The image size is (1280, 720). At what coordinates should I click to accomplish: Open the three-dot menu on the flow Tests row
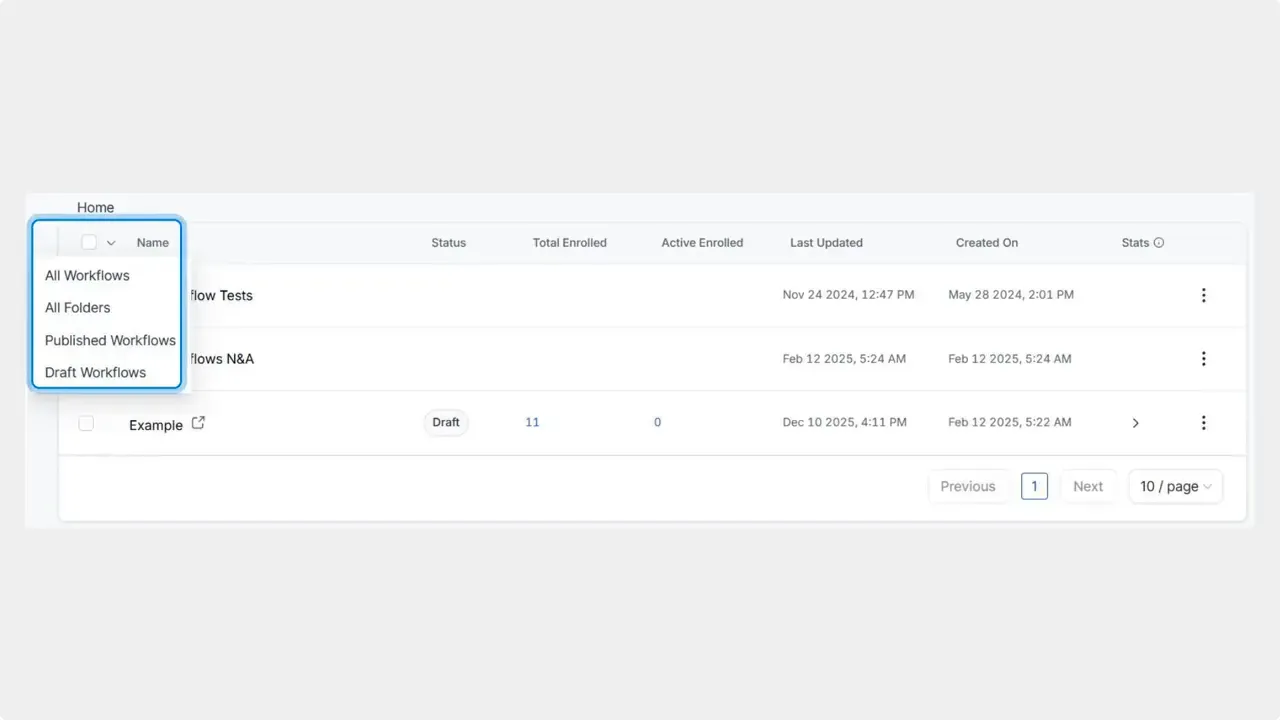pyautogui.click(x=1203, y=295)
